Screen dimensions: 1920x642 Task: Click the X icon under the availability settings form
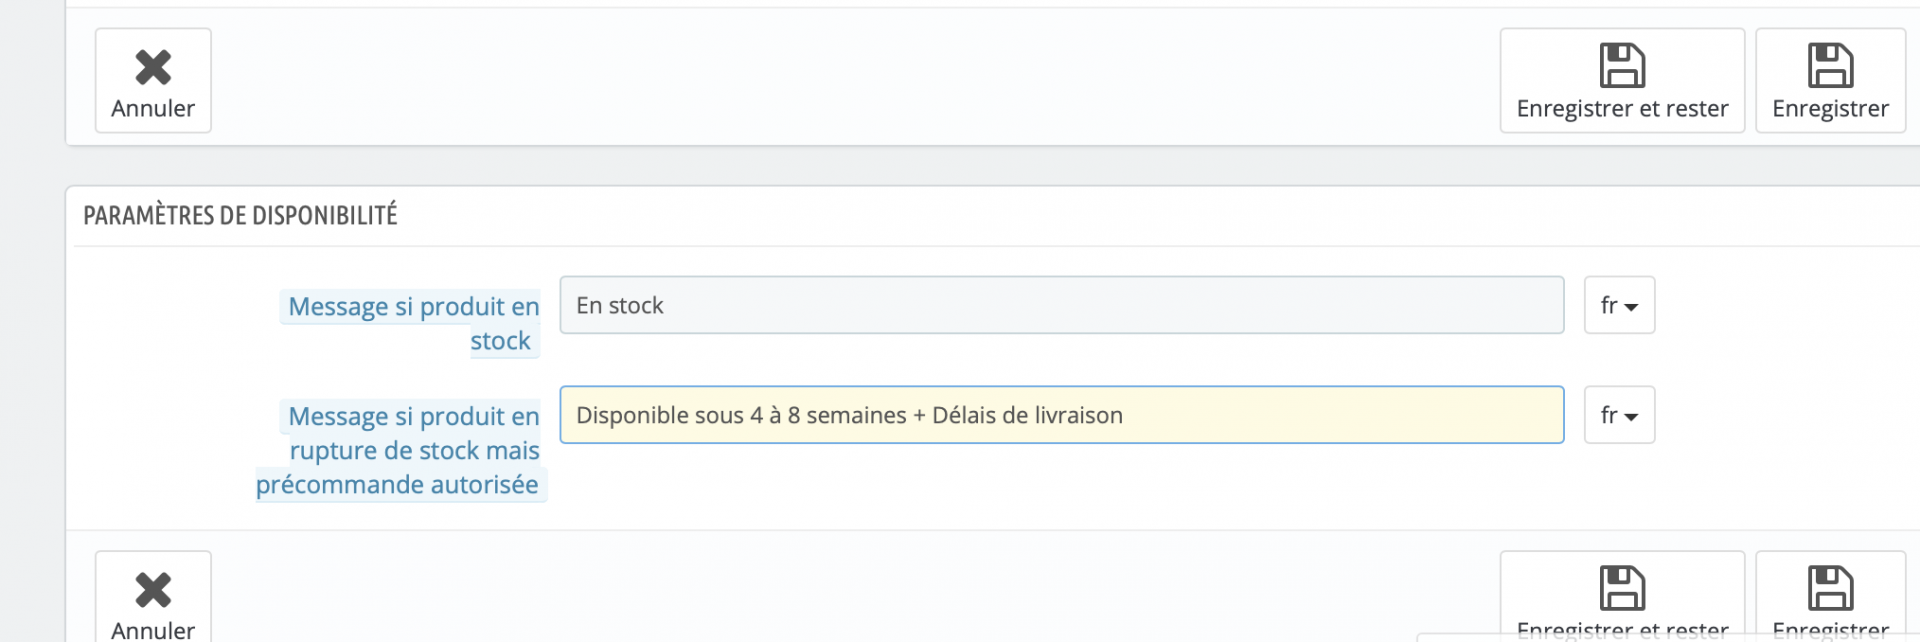click(153, 590)
